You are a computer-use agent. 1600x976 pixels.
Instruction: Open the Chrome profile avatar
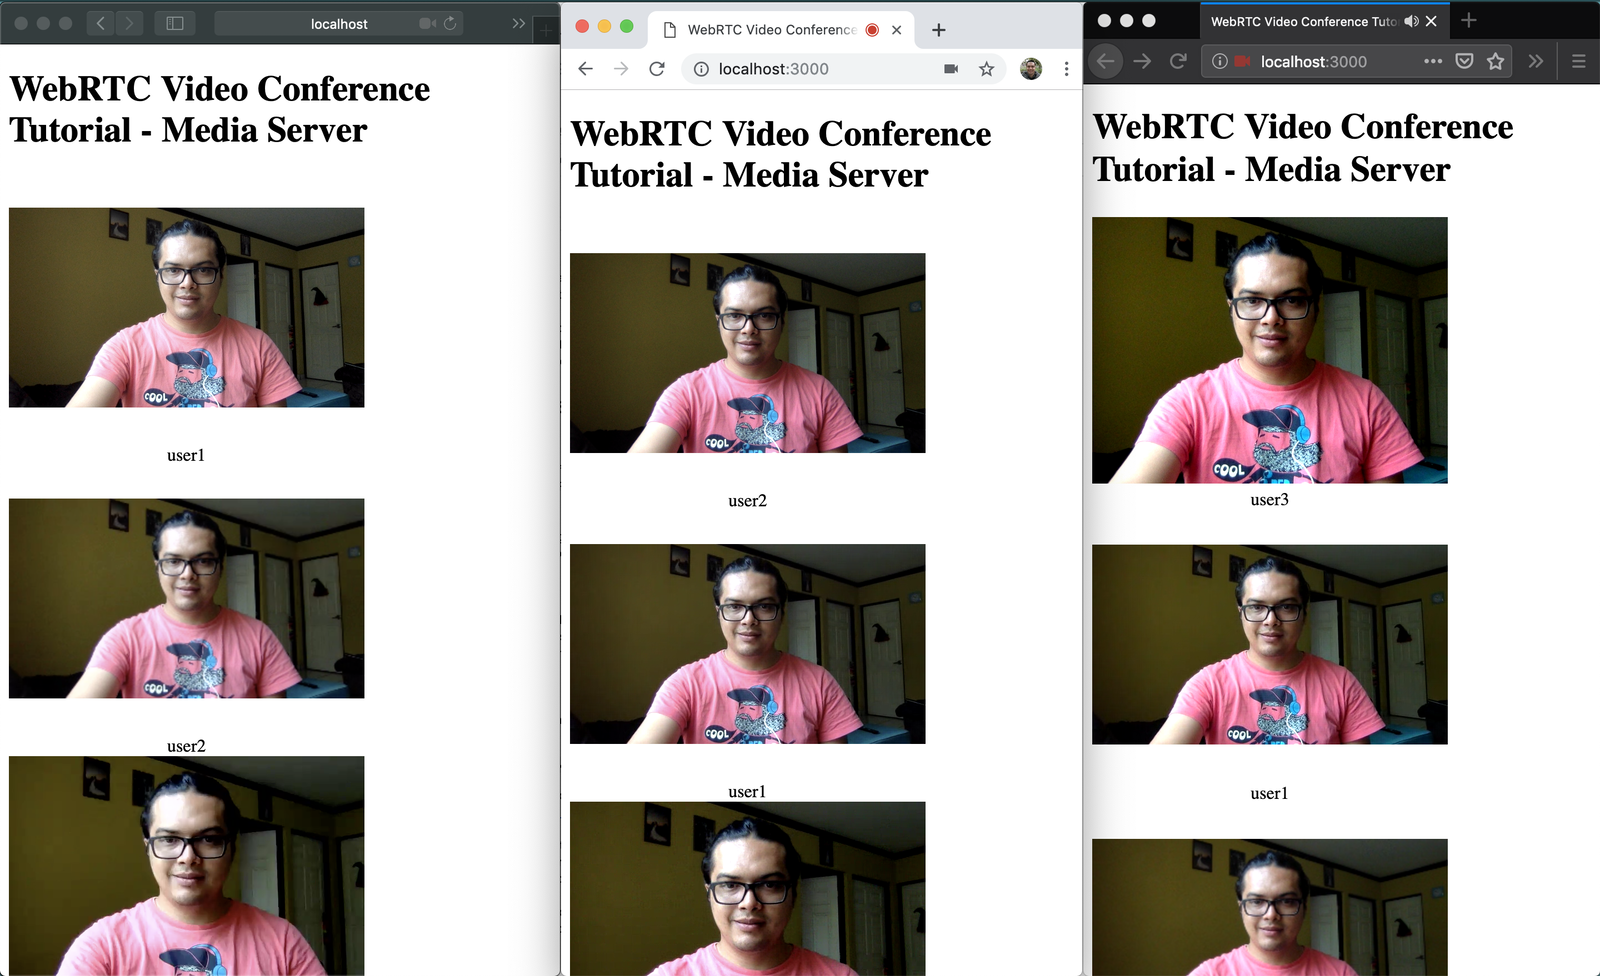tap(1031, 69)
